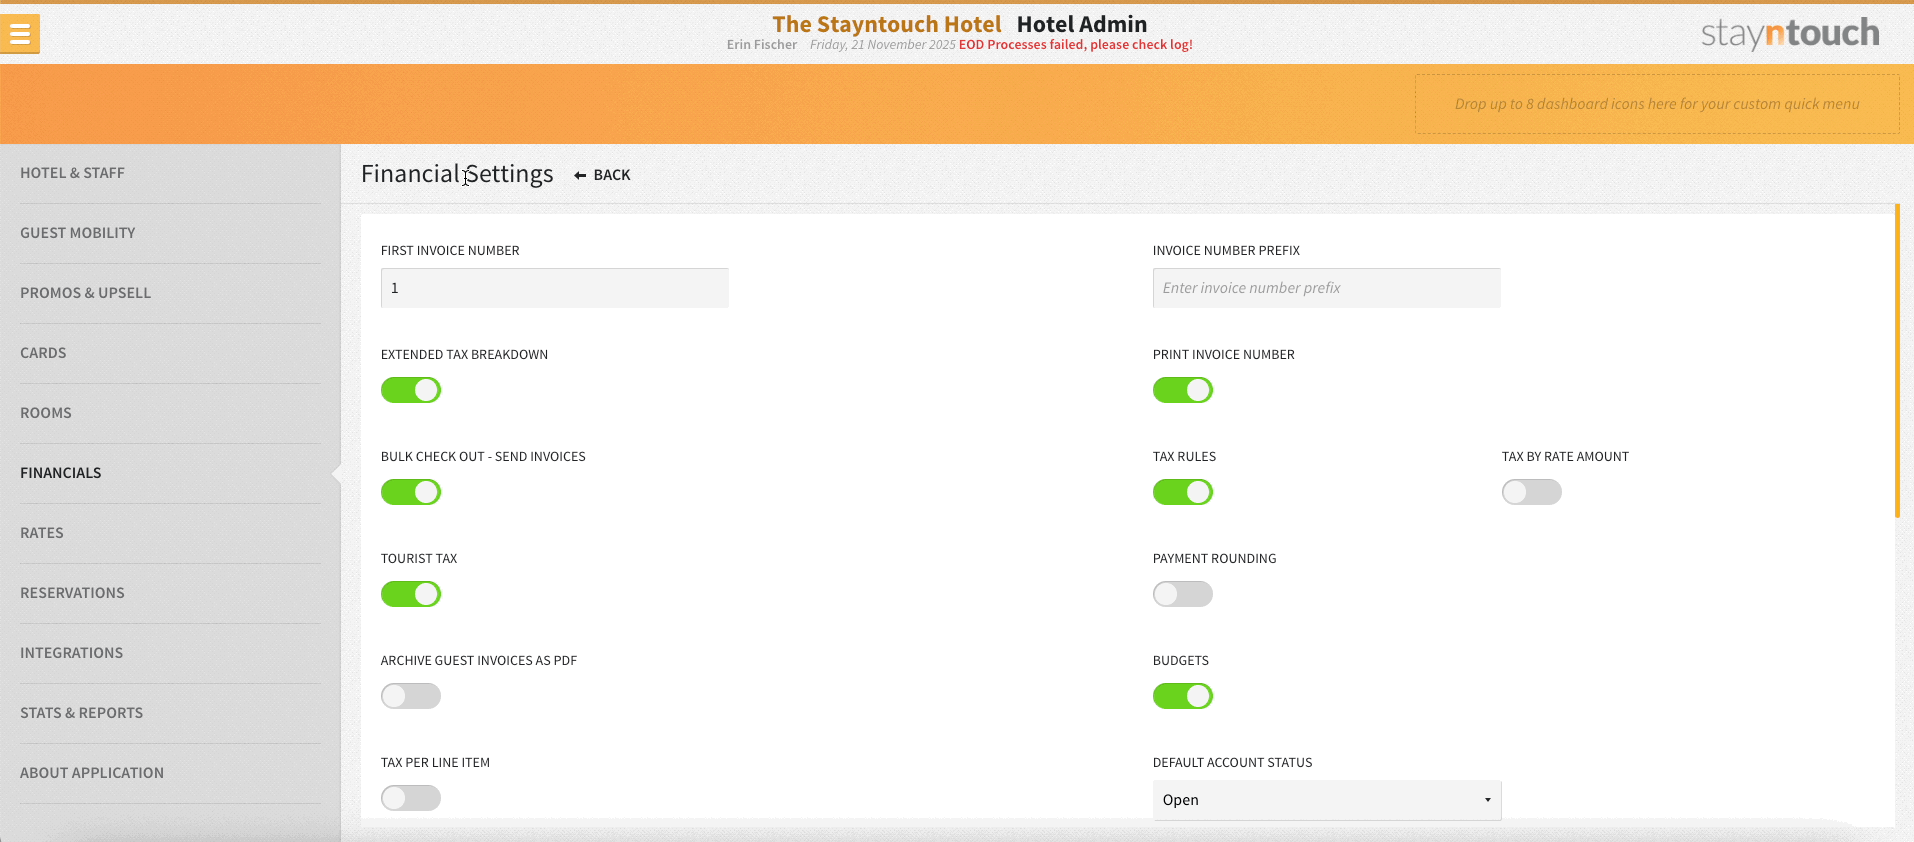Enable Archive Guest Invoices as PDF
This screenshot has width=1914, height=842.
[411, 696]
